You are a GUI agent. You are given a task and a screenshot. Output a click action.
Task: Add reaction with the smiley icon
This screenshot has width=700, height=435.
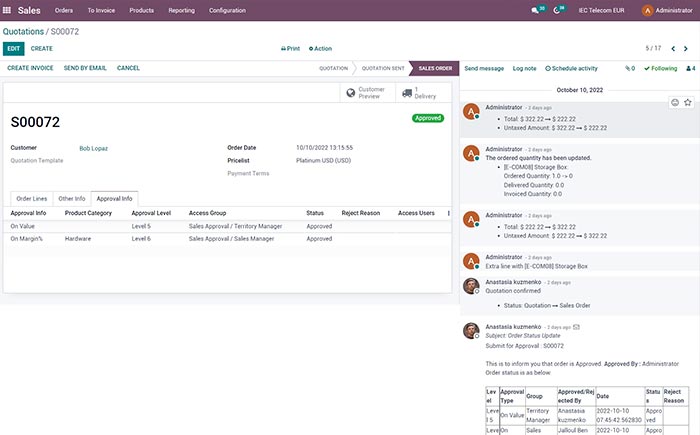675,102
